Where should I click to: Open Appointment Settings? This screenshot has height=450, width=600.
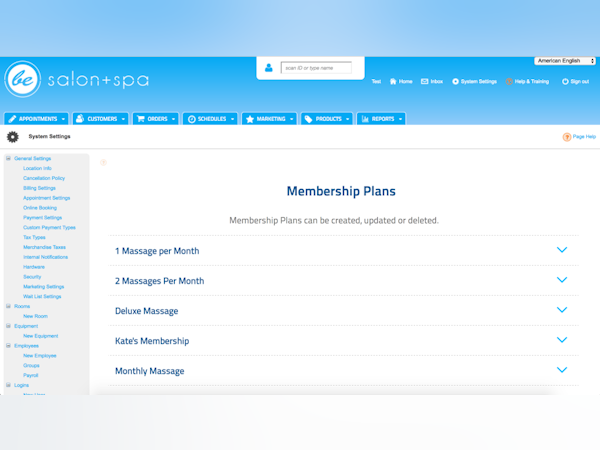46,198
